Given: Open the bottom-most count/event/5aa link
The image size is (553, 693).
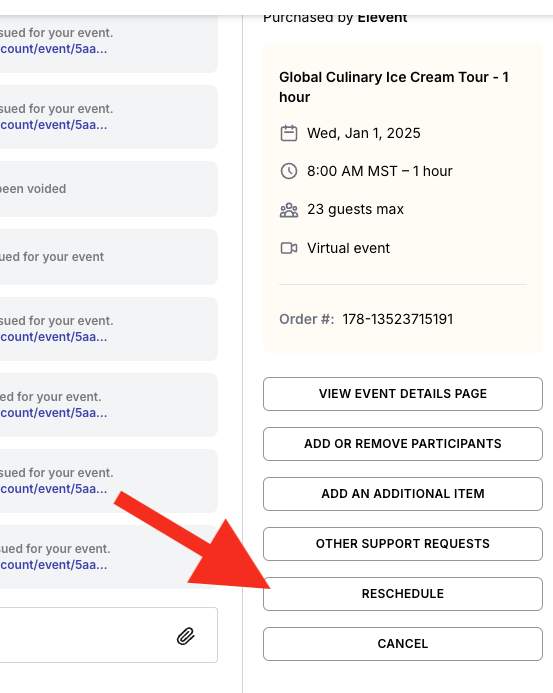Looking at the screenshot, I should tap(53, 565).
